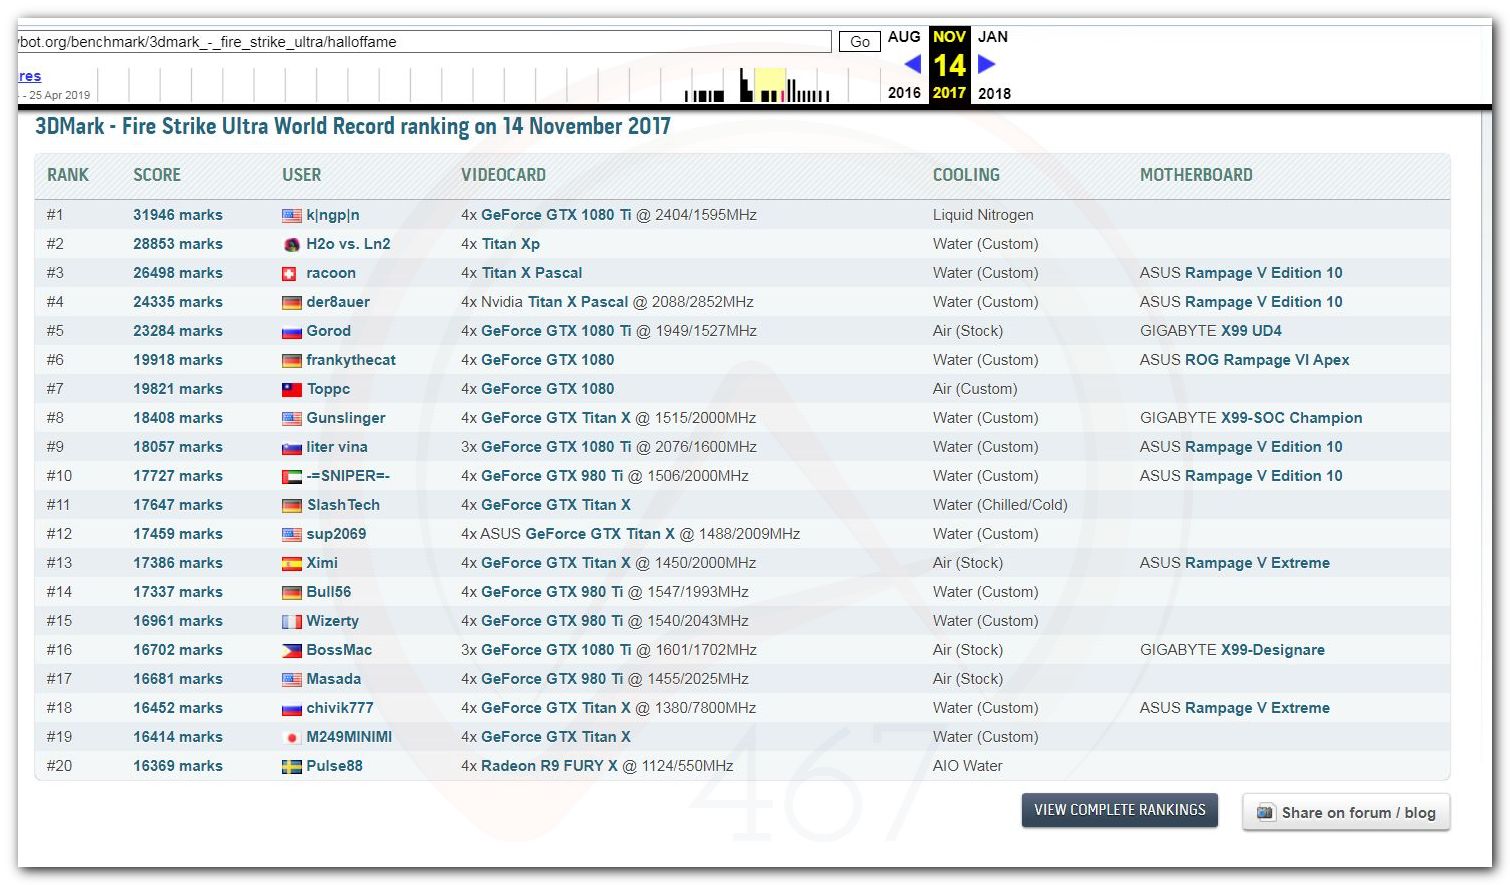Open Gorod's user page
The image size is (1510, 885).
[x=328, y=331]
